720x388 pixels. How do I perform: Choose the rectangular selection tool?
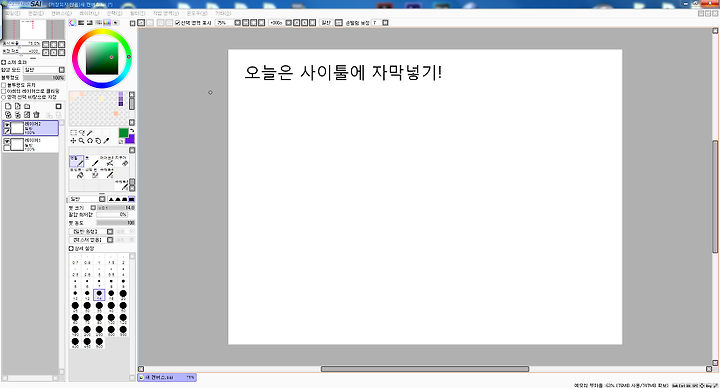(73, 133)
